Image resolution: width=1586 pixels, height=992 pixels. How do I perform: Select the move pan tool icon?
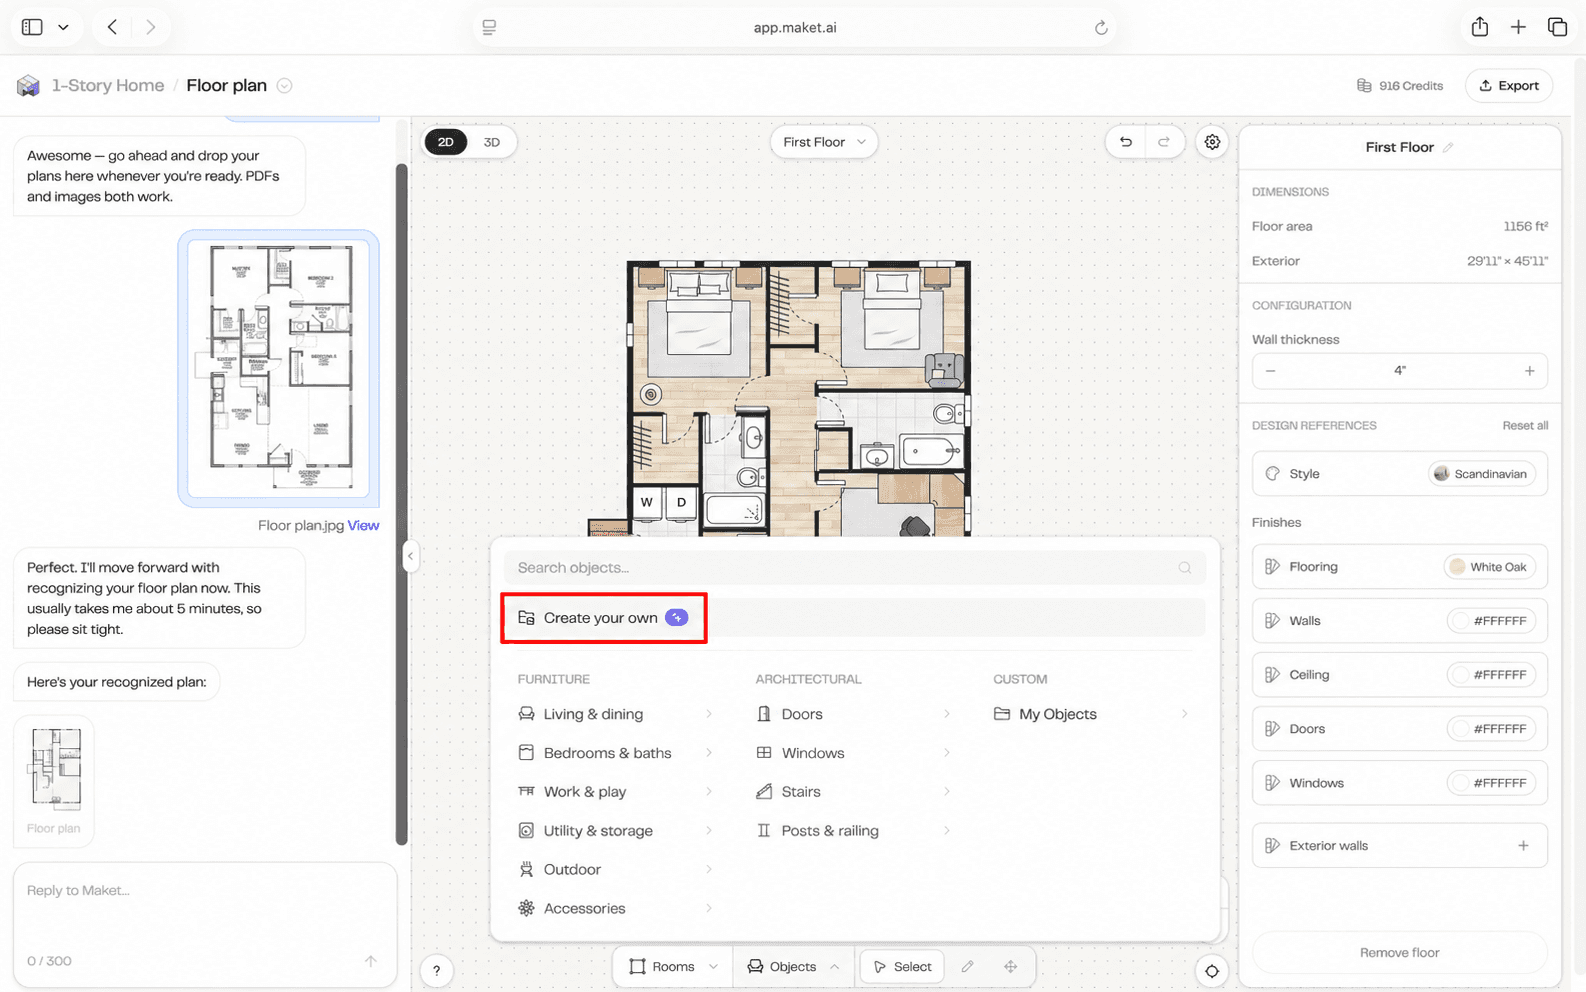pyautogui.click(x=1011, y=967)
